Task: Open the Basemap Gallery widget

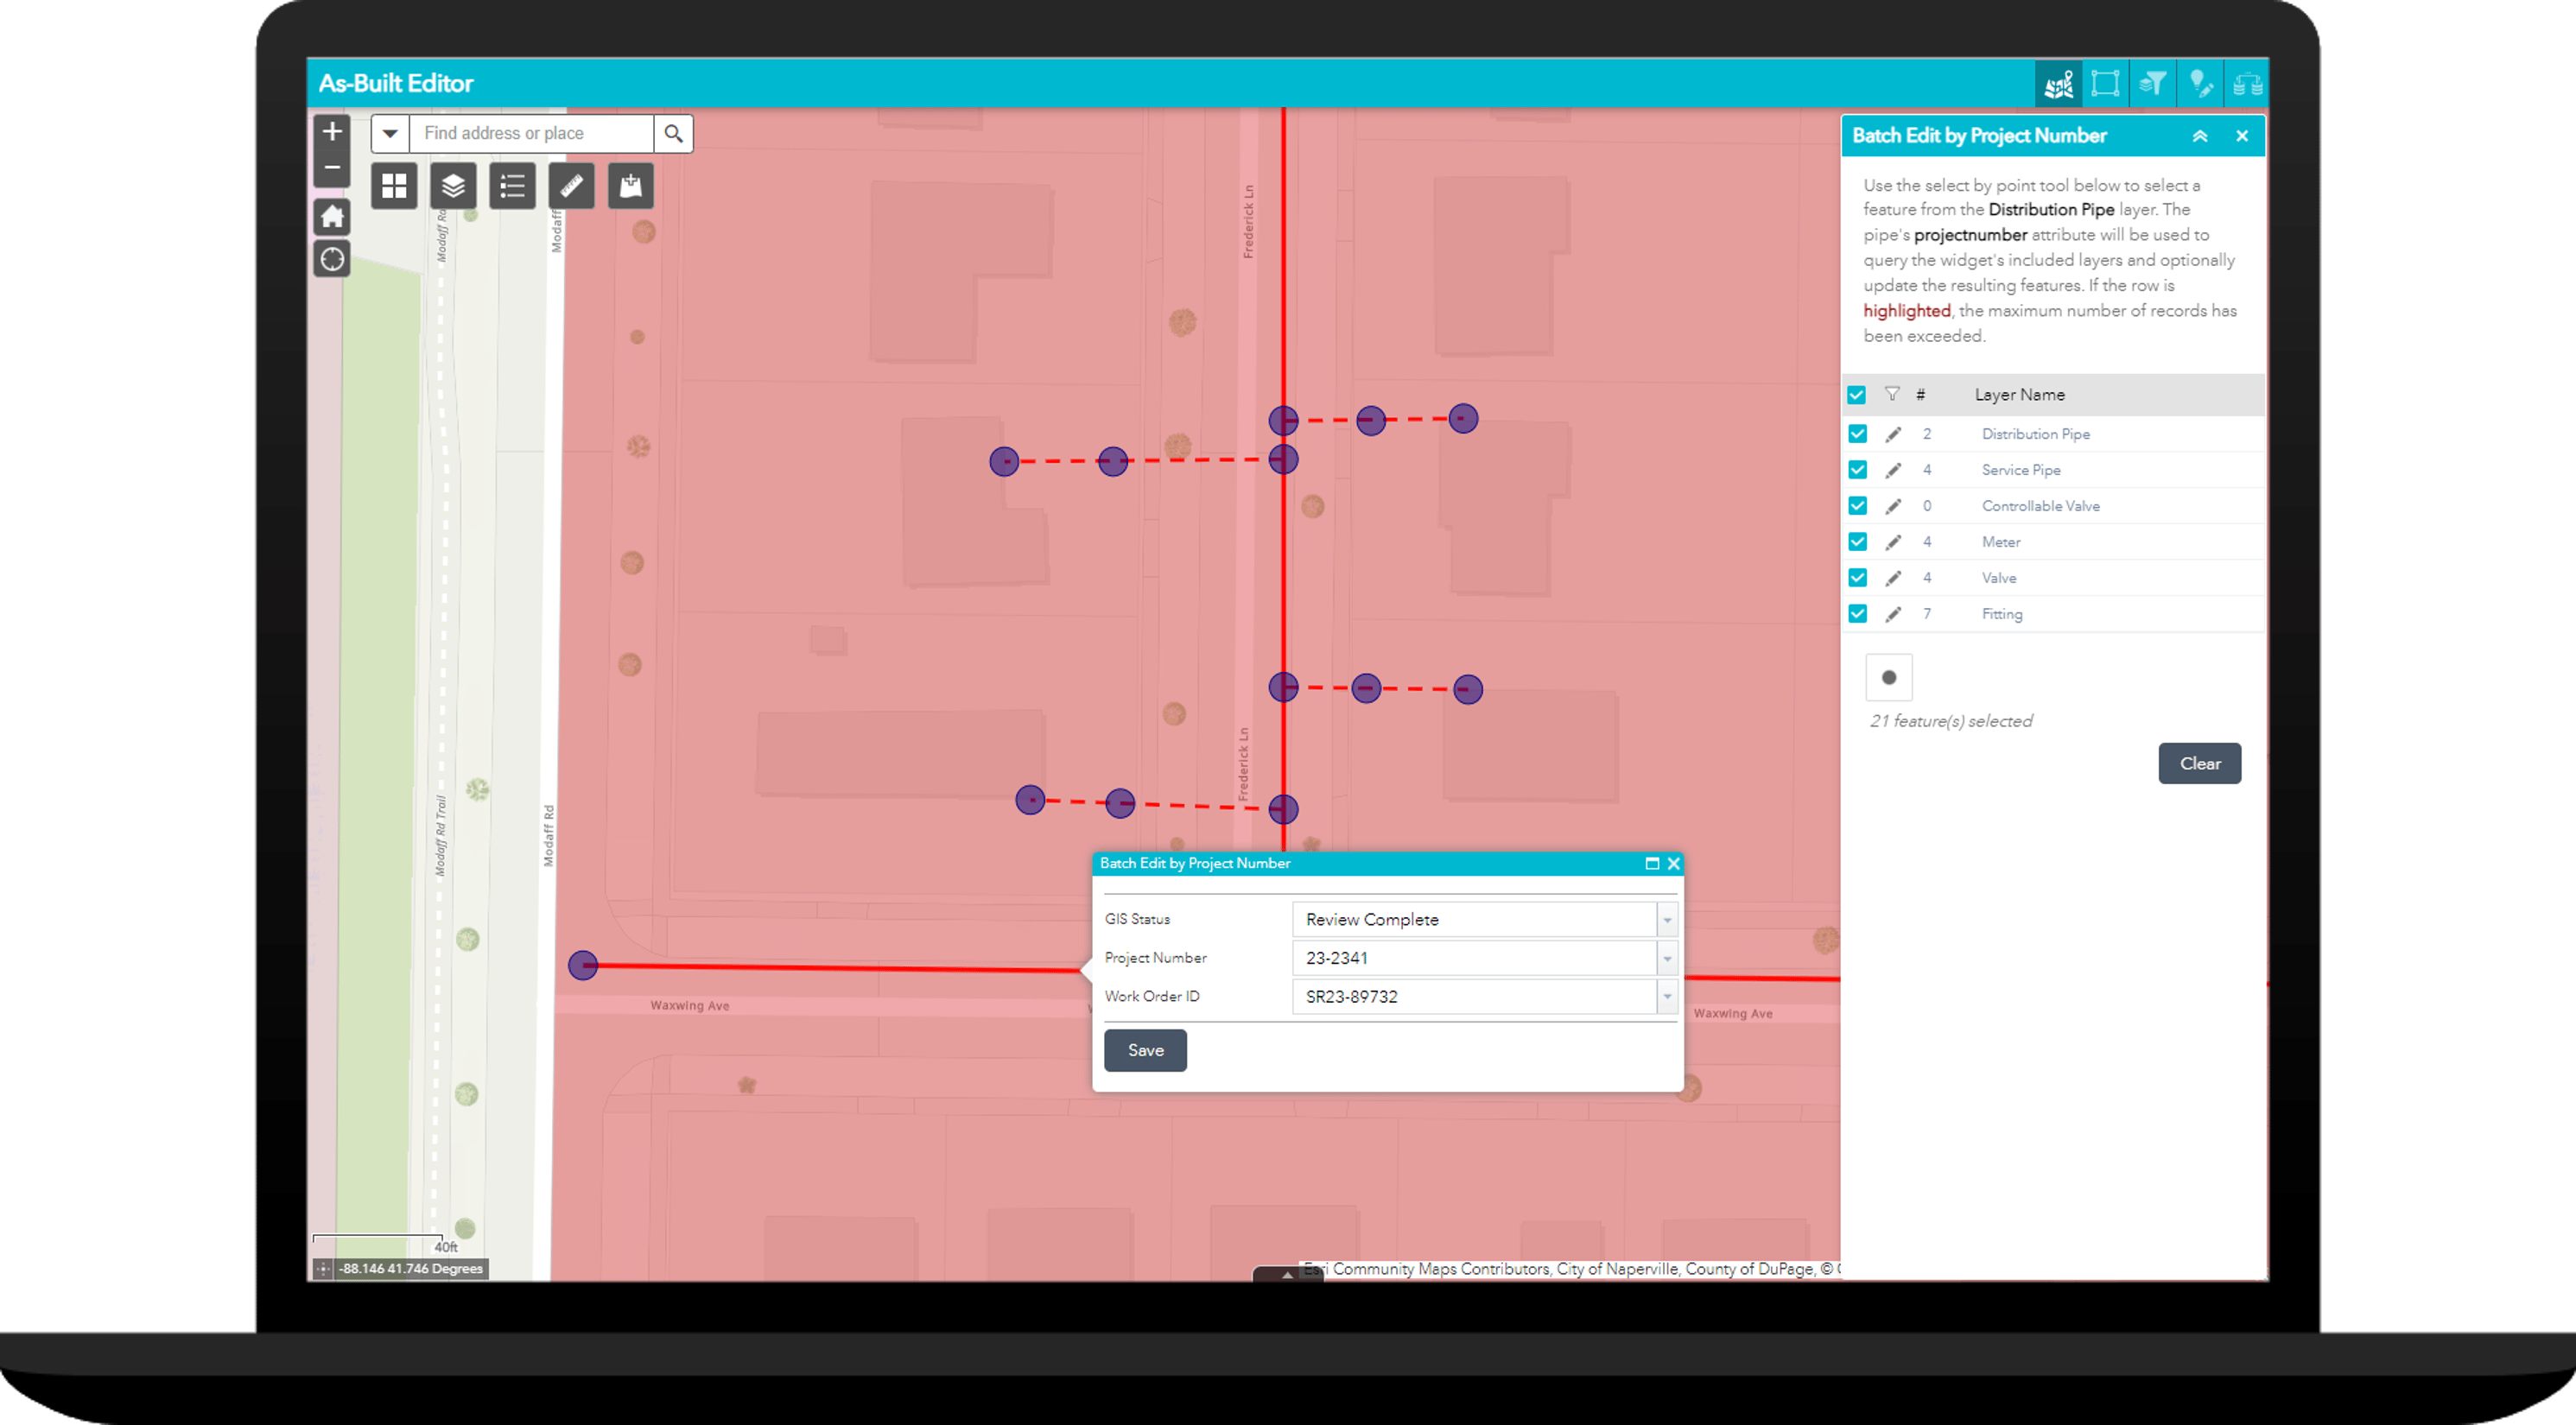Action: point(394,186)
